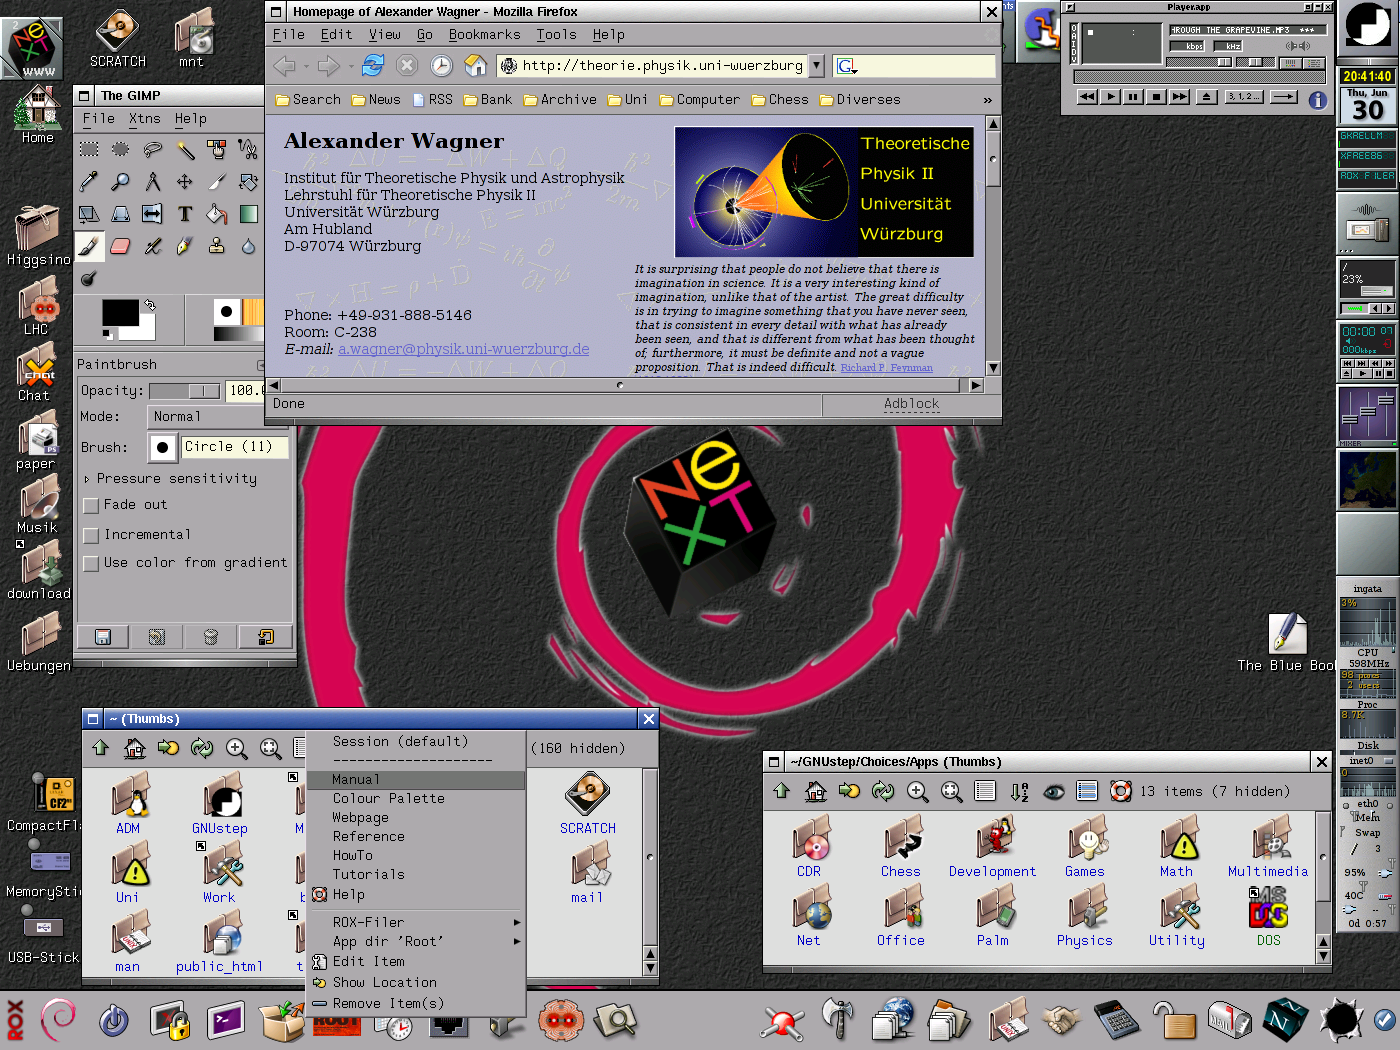Screen dimensions: 1400x1050
Task: Select the Free Select lasso tool
Action: click(x=153, y=150)
